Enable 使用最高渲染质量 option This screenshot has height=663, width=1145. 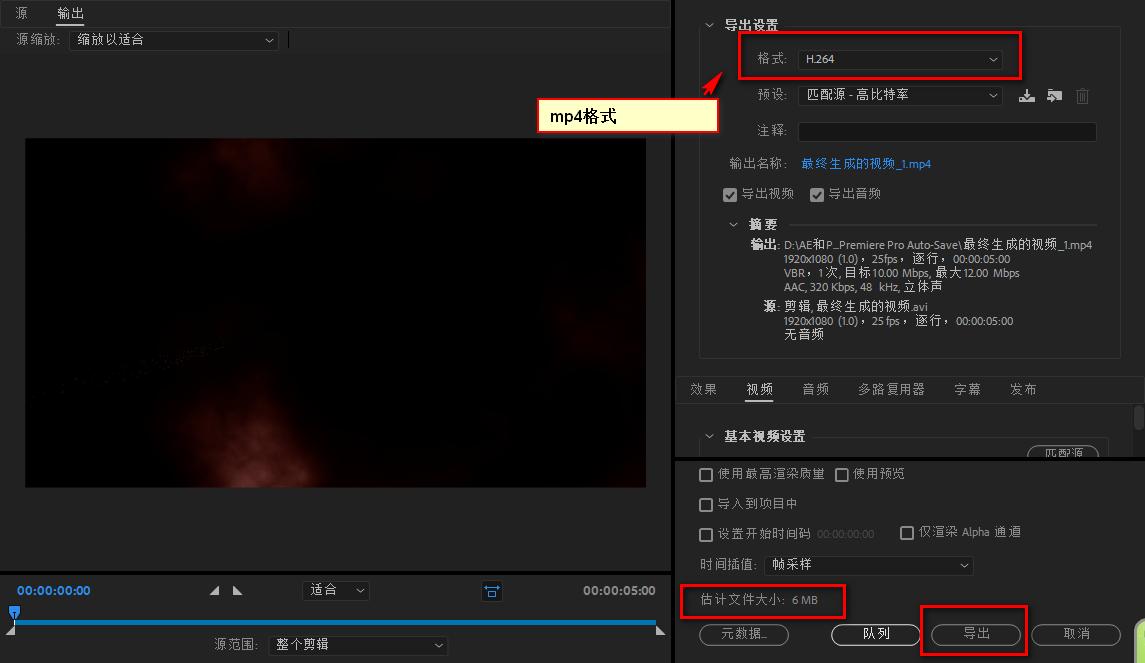pyautogui.click(x=706, y=474)
